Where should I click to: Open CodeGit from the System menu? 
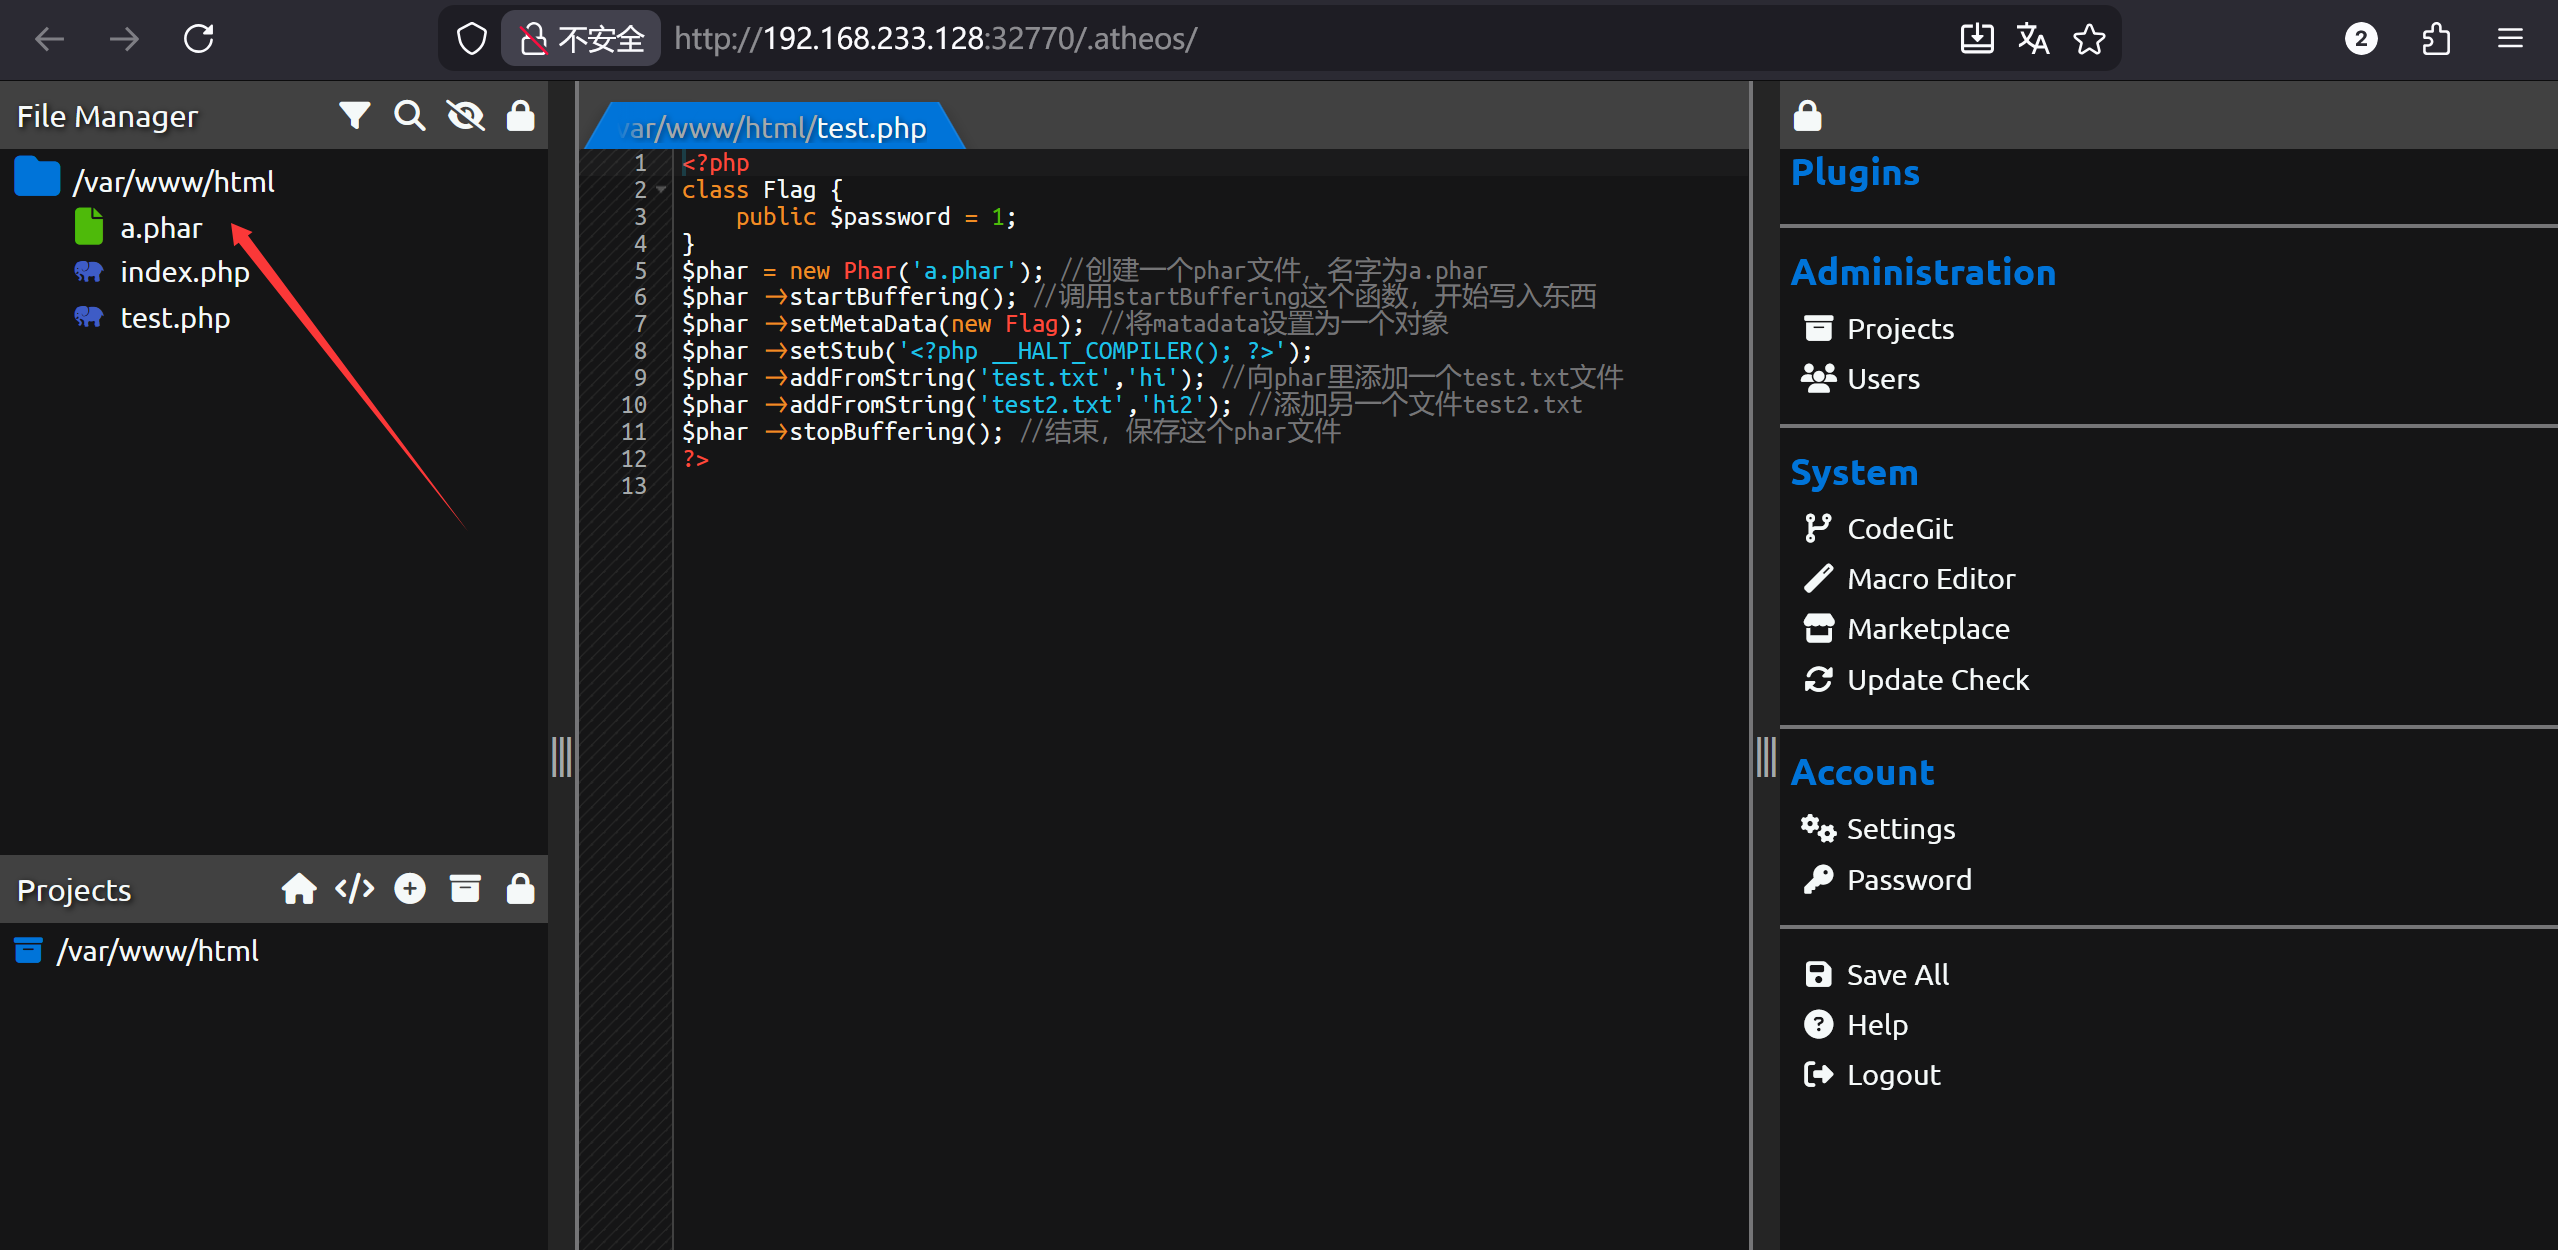(1899, 528)
